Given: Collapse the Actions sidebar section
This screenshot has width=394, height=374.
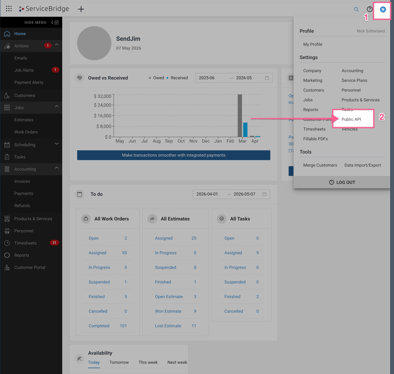Looking at the screenshot, I should (57, 45).
